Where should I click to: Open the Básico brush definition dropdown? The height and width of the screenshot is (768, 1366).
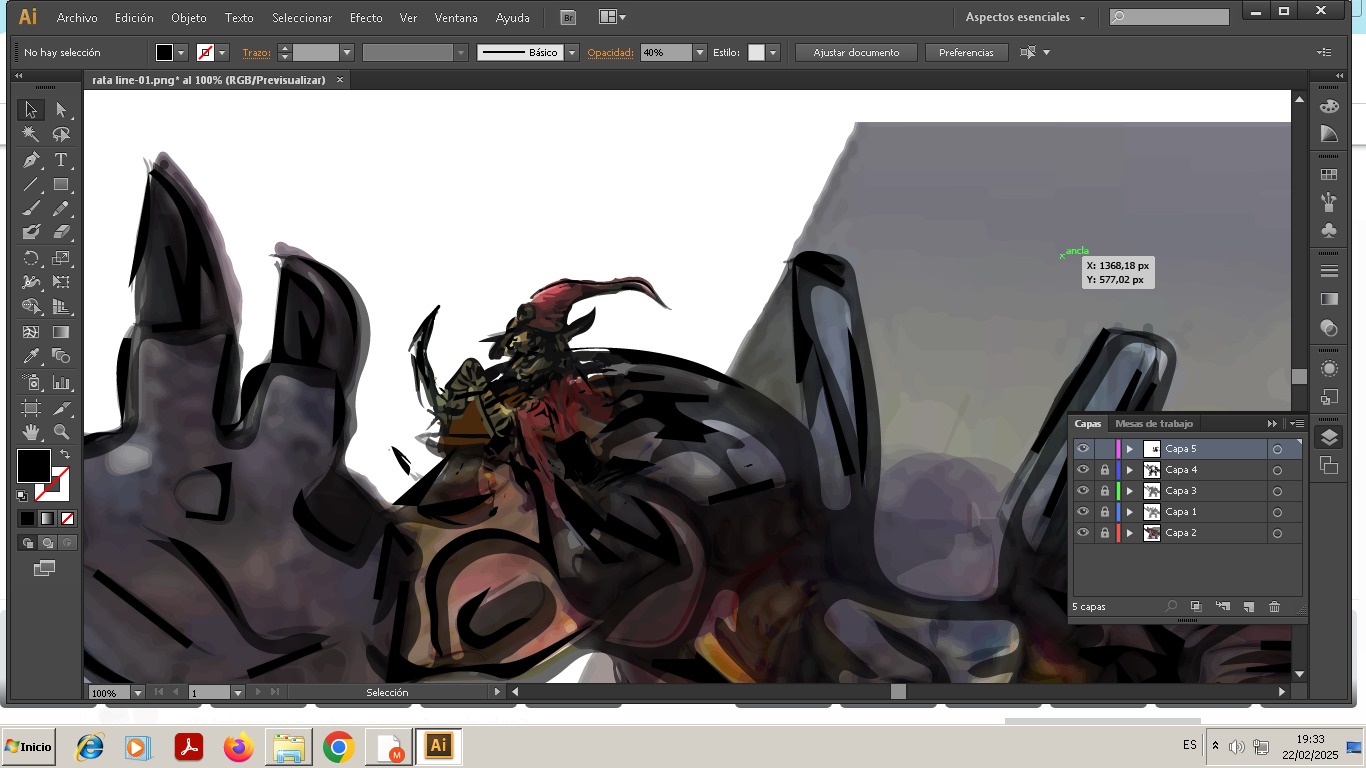point(572,52)
